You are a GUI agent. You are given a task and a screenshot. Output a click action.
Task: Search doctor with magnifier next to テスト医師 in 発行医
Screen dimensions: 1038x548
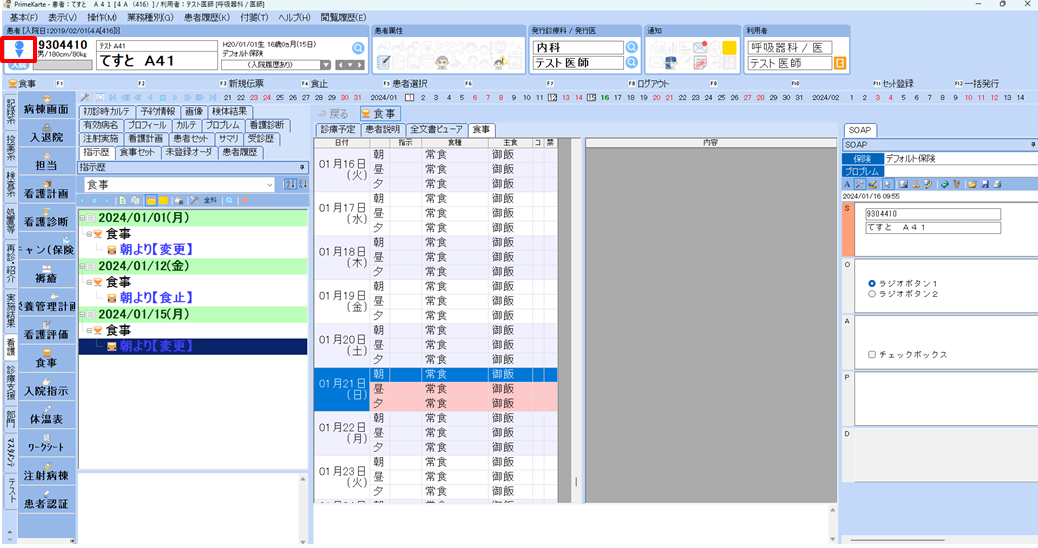[x=632, y=62]
